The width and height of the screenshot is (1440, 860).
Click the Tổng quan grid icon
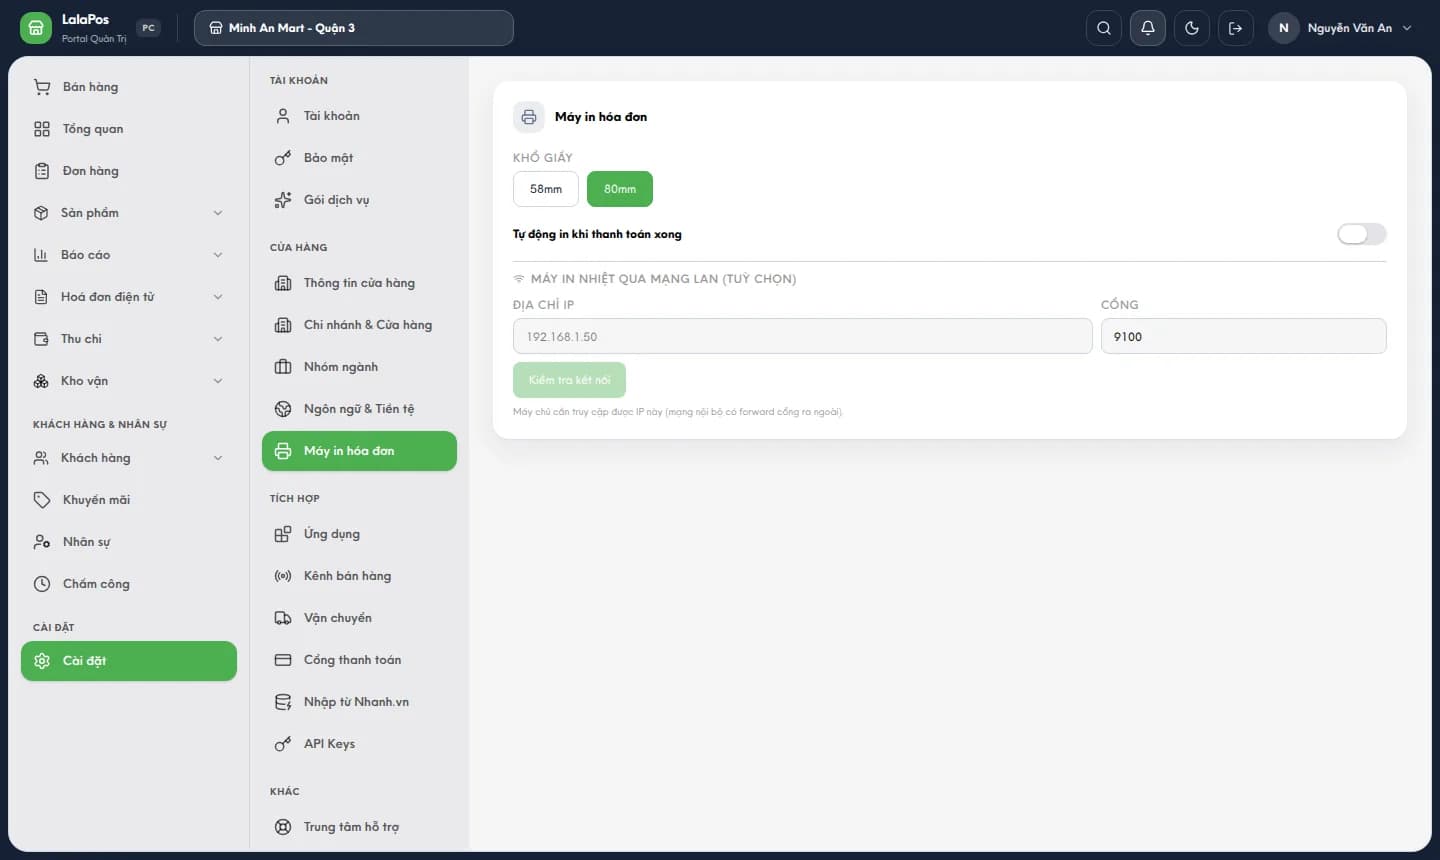pyautogui.click(x=42, y=129)
